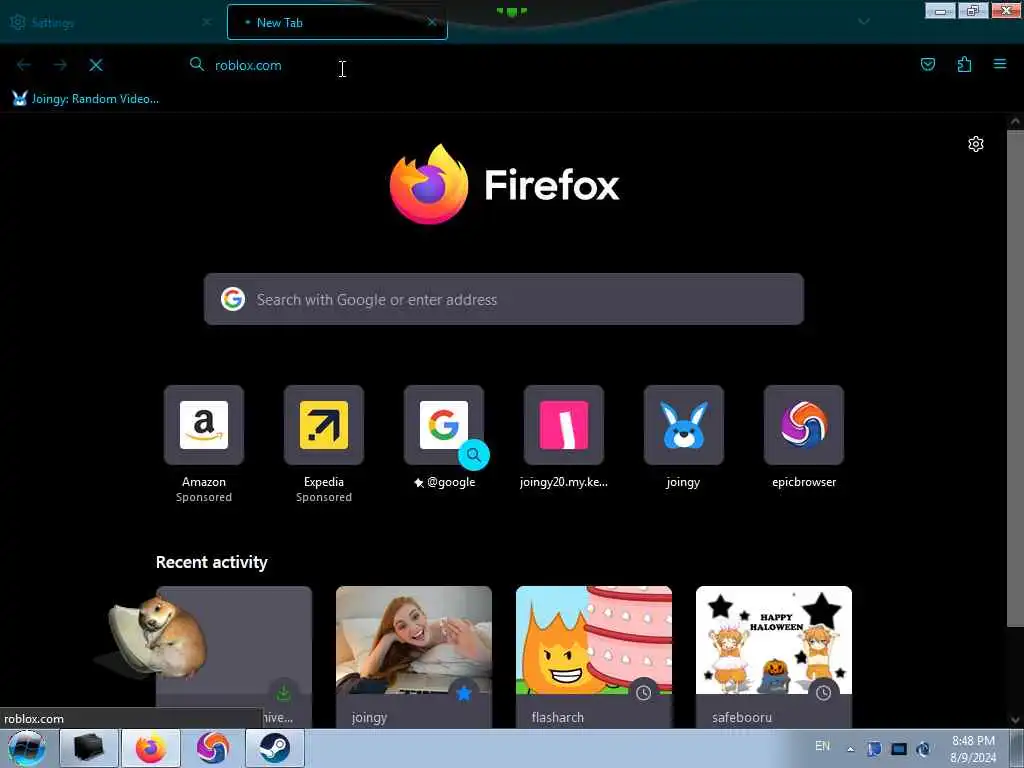This screenshot has height=768, width=1024.
Task: Click the Recent activity heading
Action: (212, 562)
